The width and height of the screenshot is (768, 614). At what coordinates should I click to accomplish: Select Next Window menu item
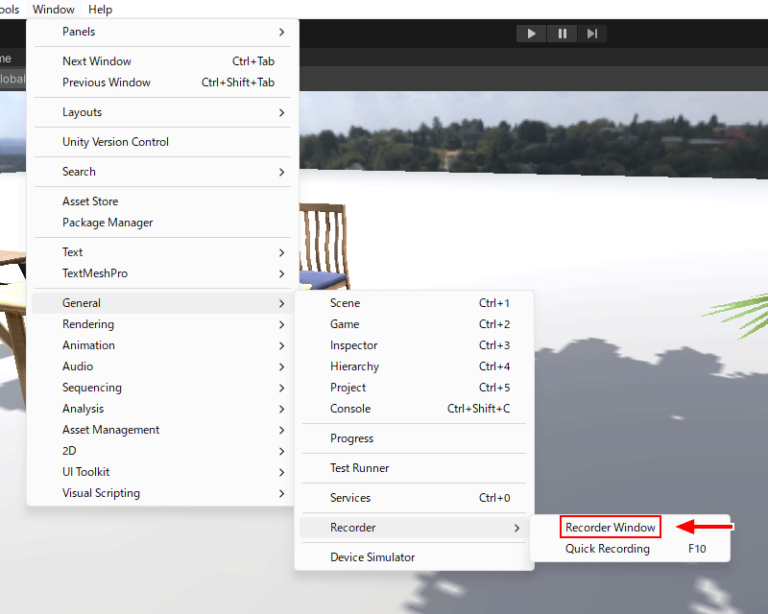(x=97, y=61)
